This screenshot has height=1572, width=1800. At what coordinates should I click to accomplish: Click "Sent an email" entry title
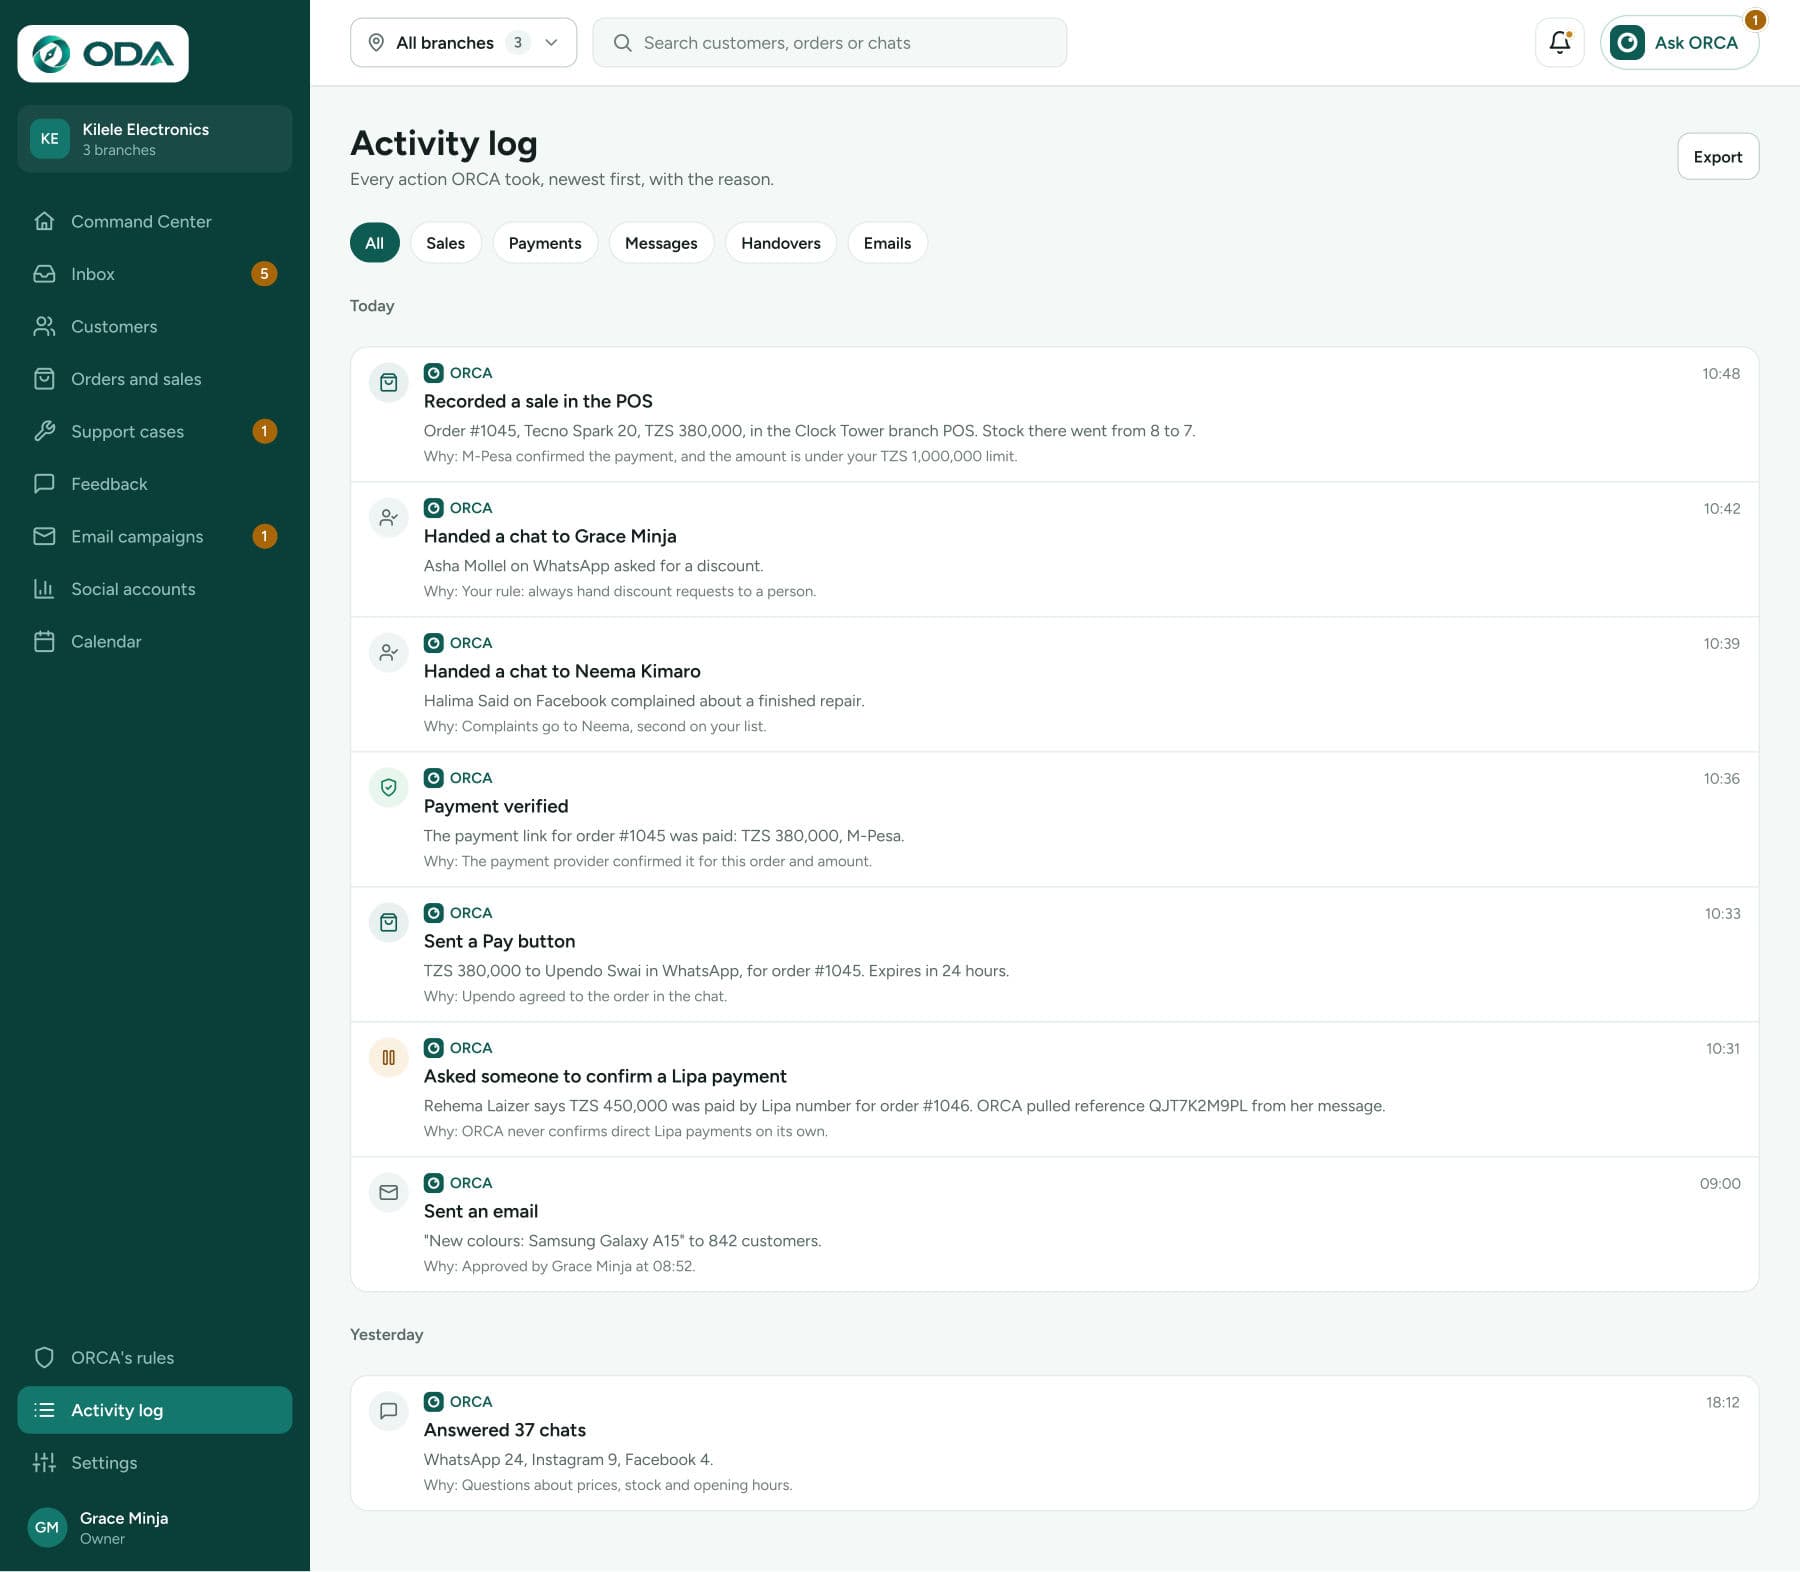pyautogui.click(x=481, y=1211)
